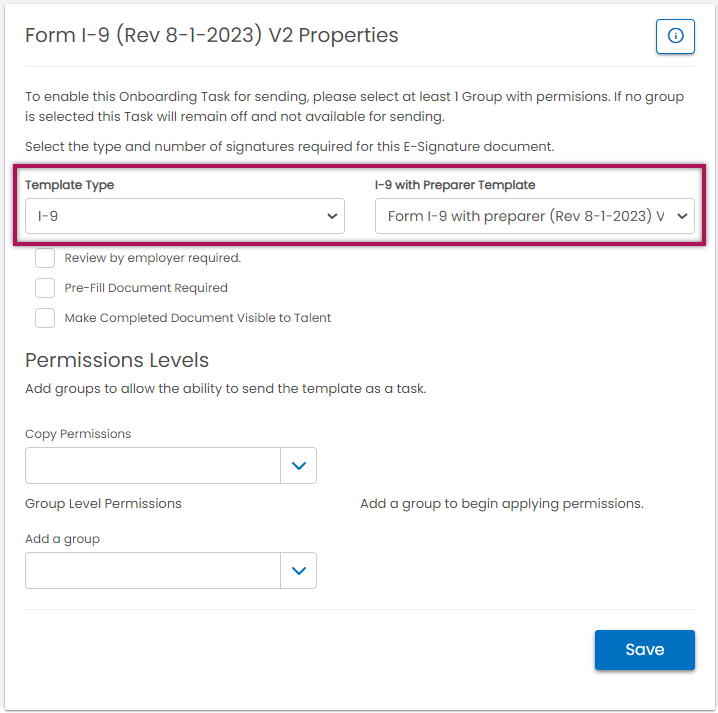
Task: Expand the Copy Permissions arrow button
Action: point(298,466)
